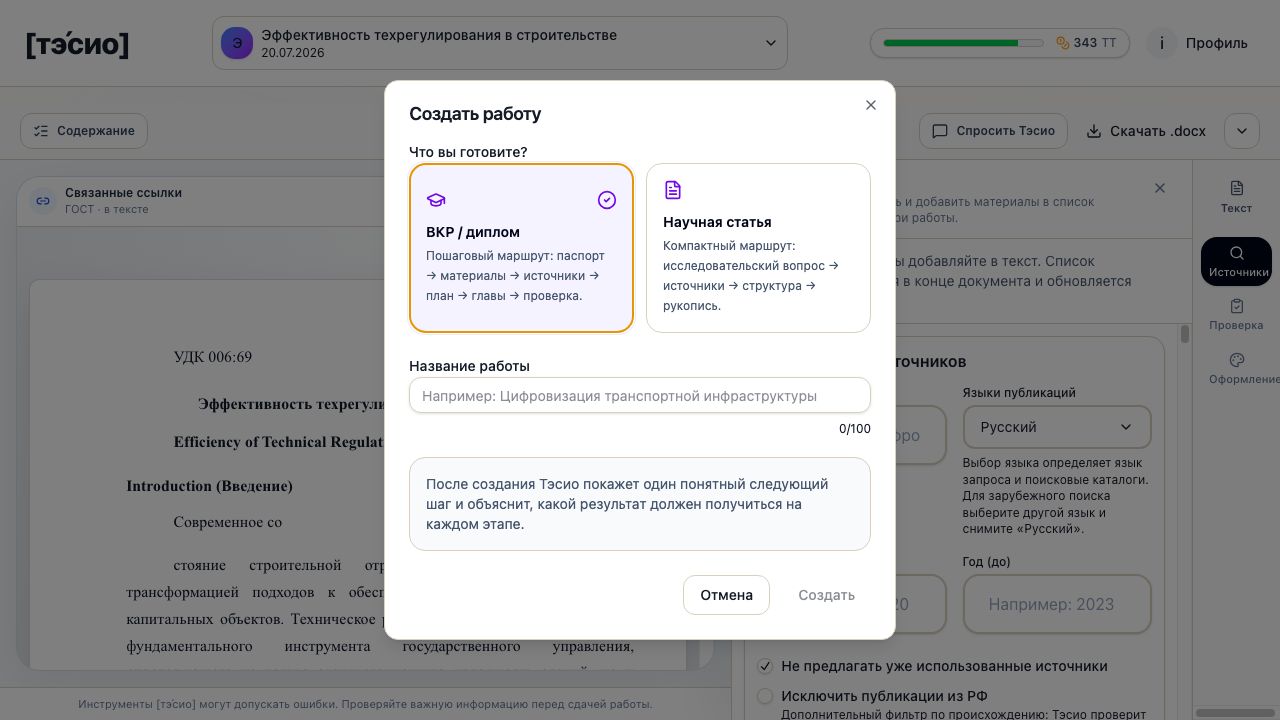The height and width of the screenshot is (720, 1280).
Task: Expand the project selector dropdown at top
Action: click(x=500, y=43)
